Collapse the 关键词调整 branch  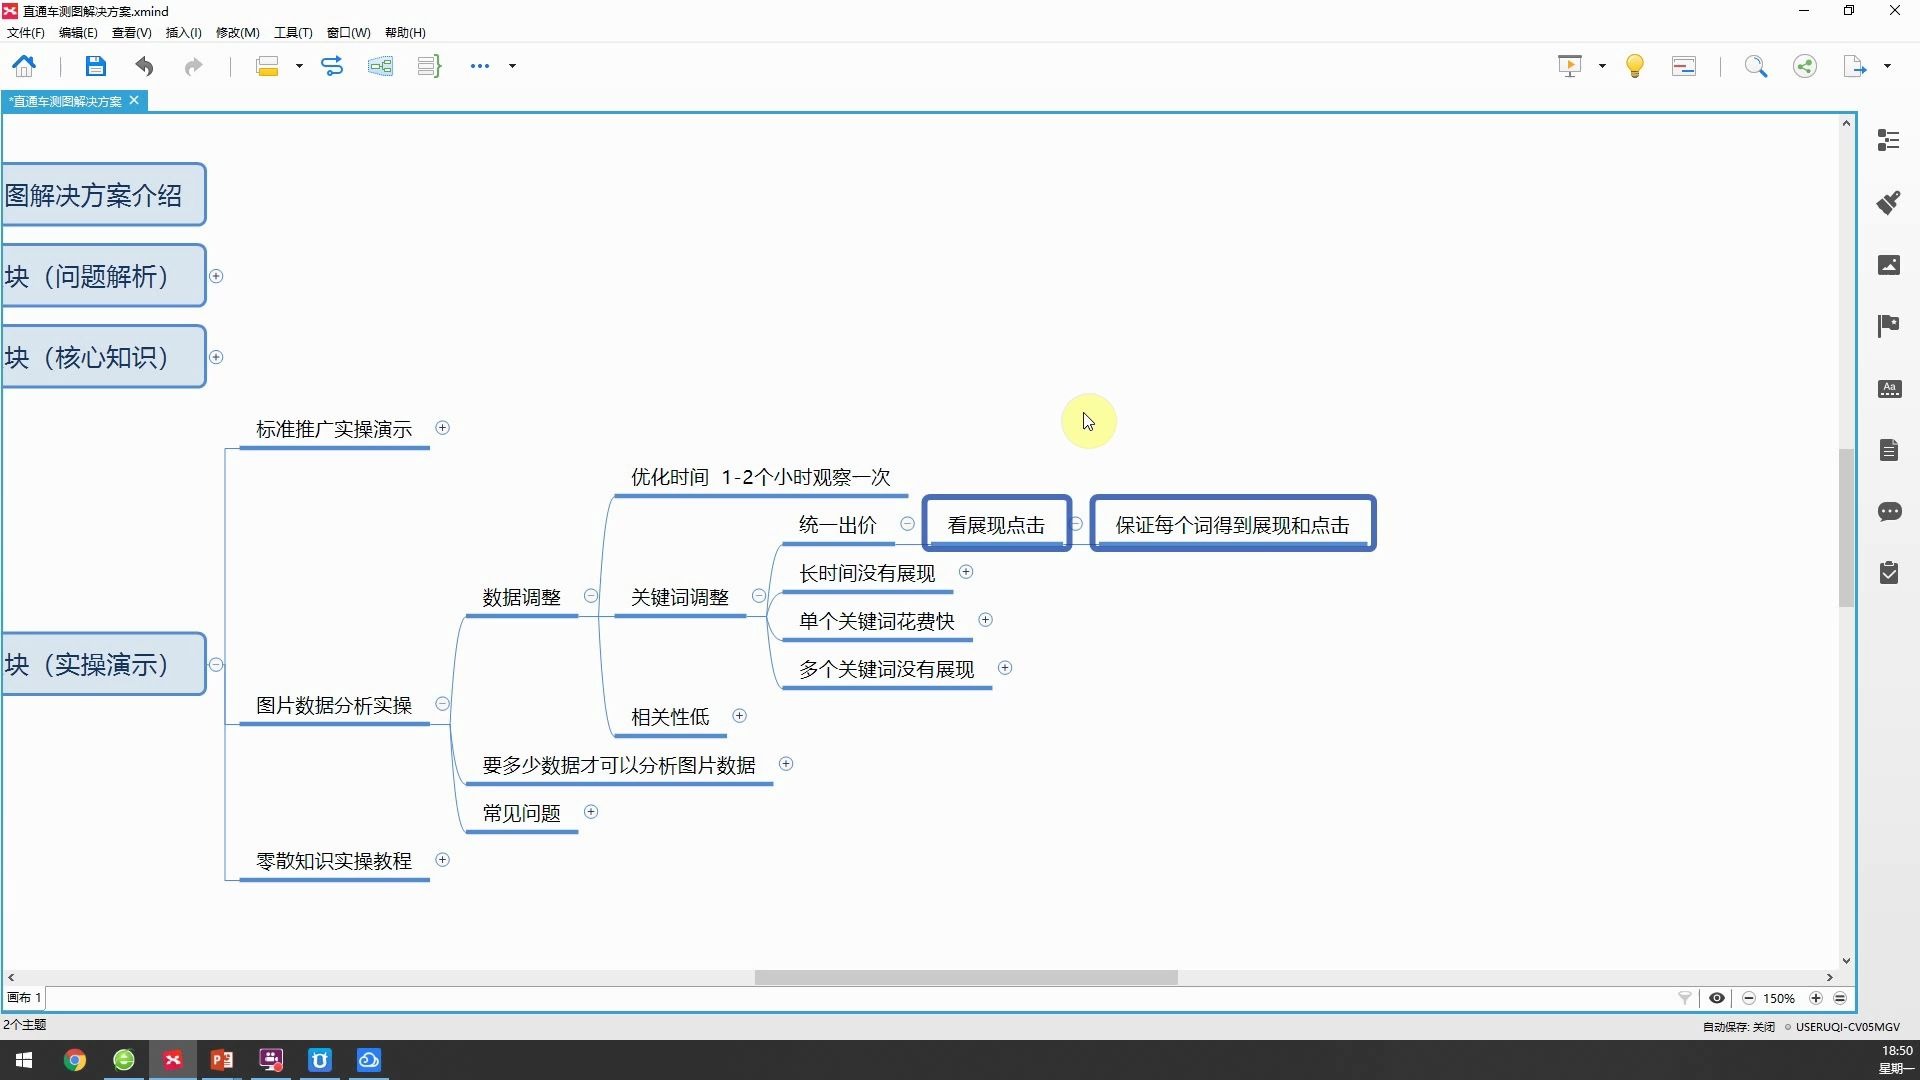click(x=760, y=595)
